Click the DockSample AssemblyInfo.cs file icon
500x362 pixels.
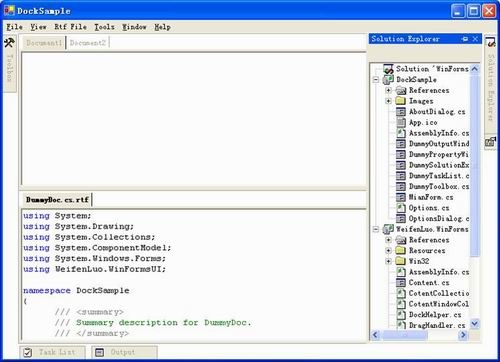click(401, 133)
